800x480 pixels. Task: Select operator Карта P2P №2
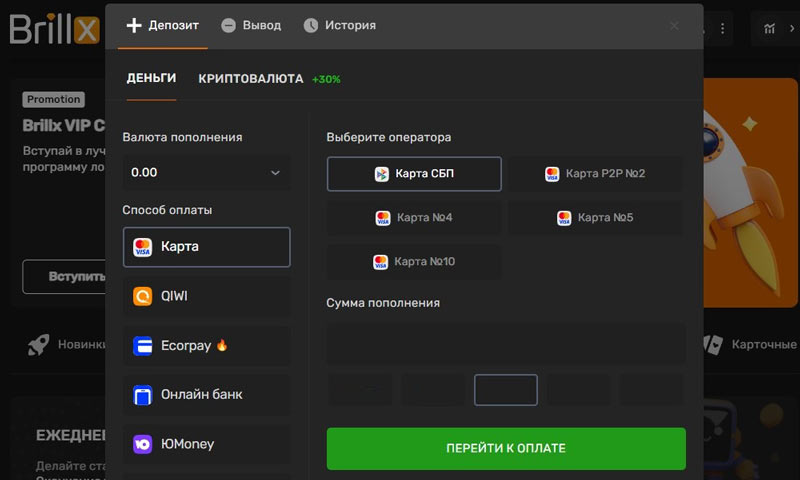click(x=595, y=174)
